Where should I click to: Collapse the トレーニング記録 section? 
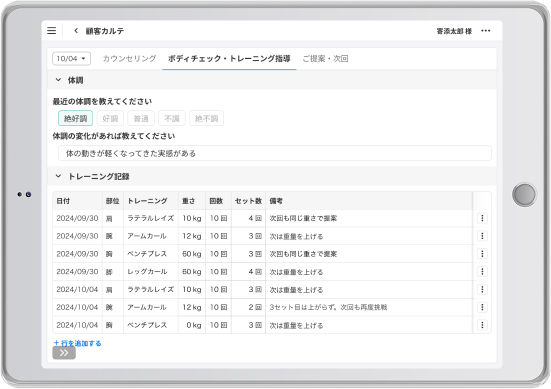coord(58,176)
